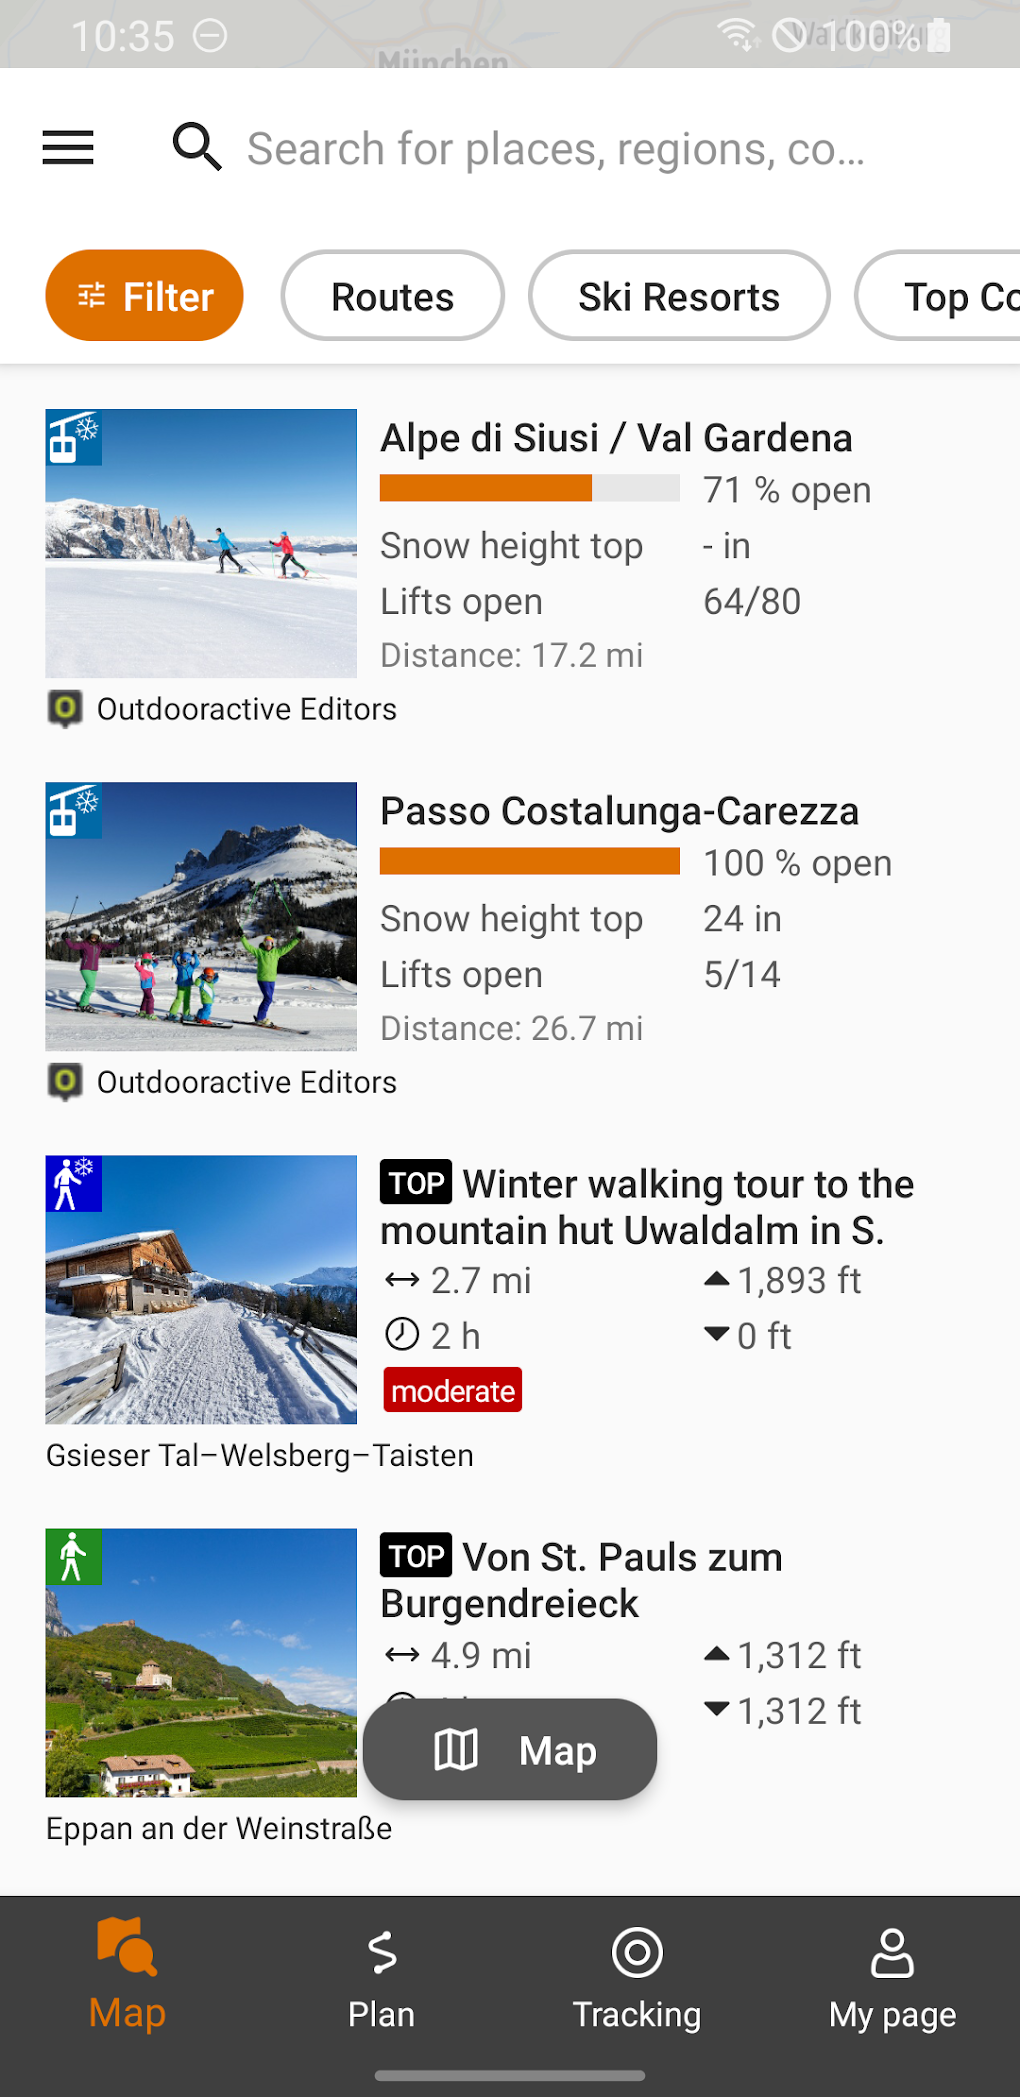The image size is (1020, 2097).
Task: Tap winter hiking icon on Uwaldalm photo
Action: (x=74, y=1183)
